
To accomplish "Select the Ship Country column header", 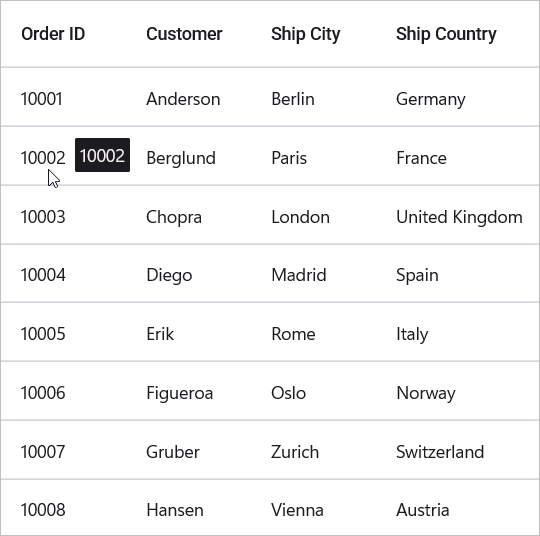I will 446,34.
